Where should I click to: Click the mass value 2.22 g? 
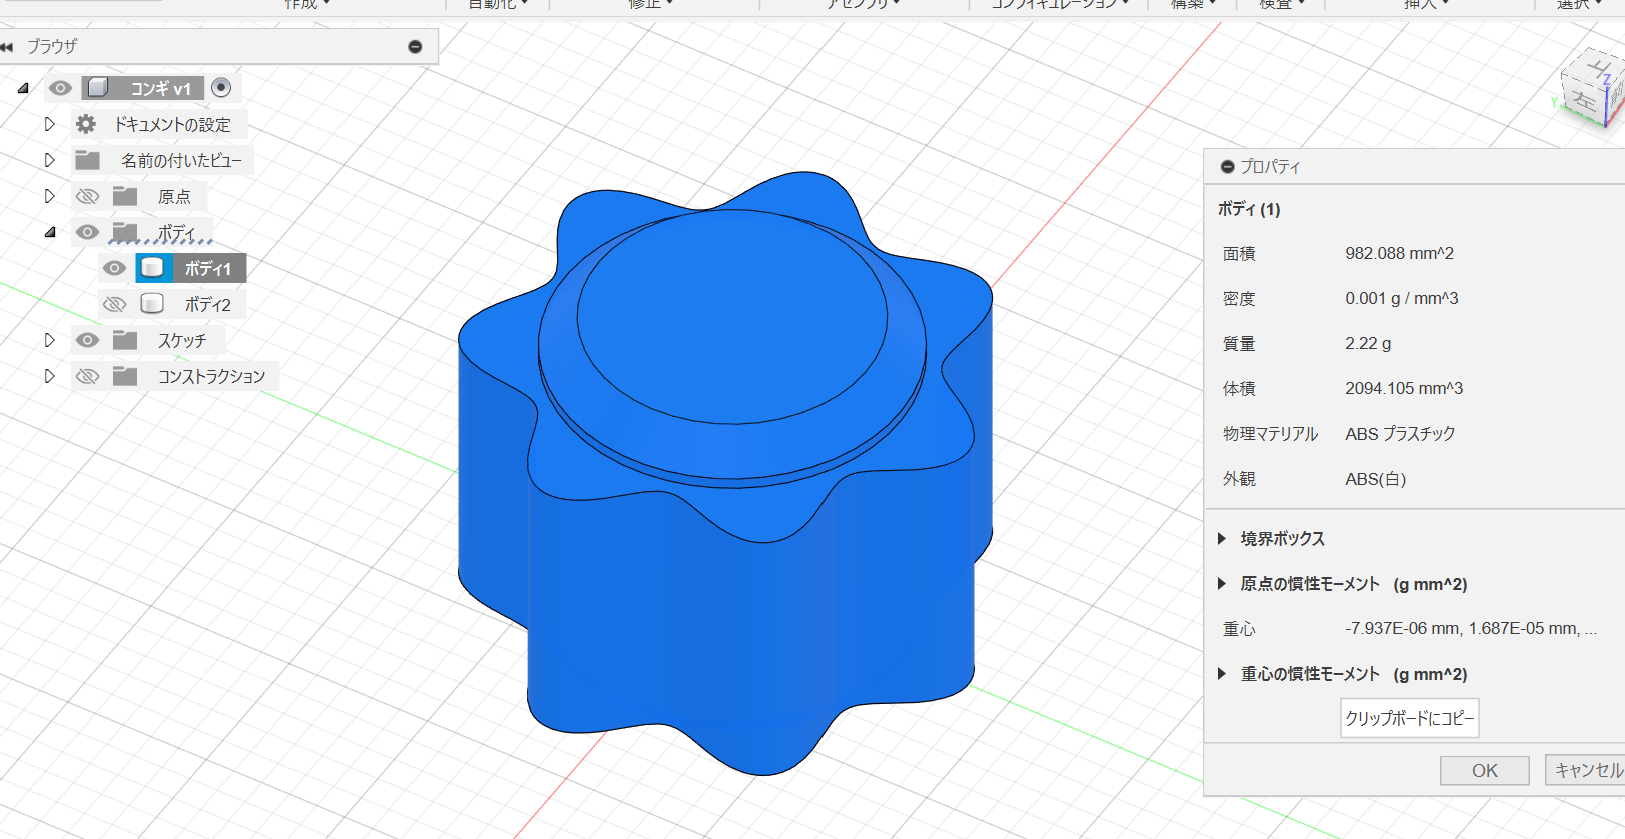click(1368, 344)
